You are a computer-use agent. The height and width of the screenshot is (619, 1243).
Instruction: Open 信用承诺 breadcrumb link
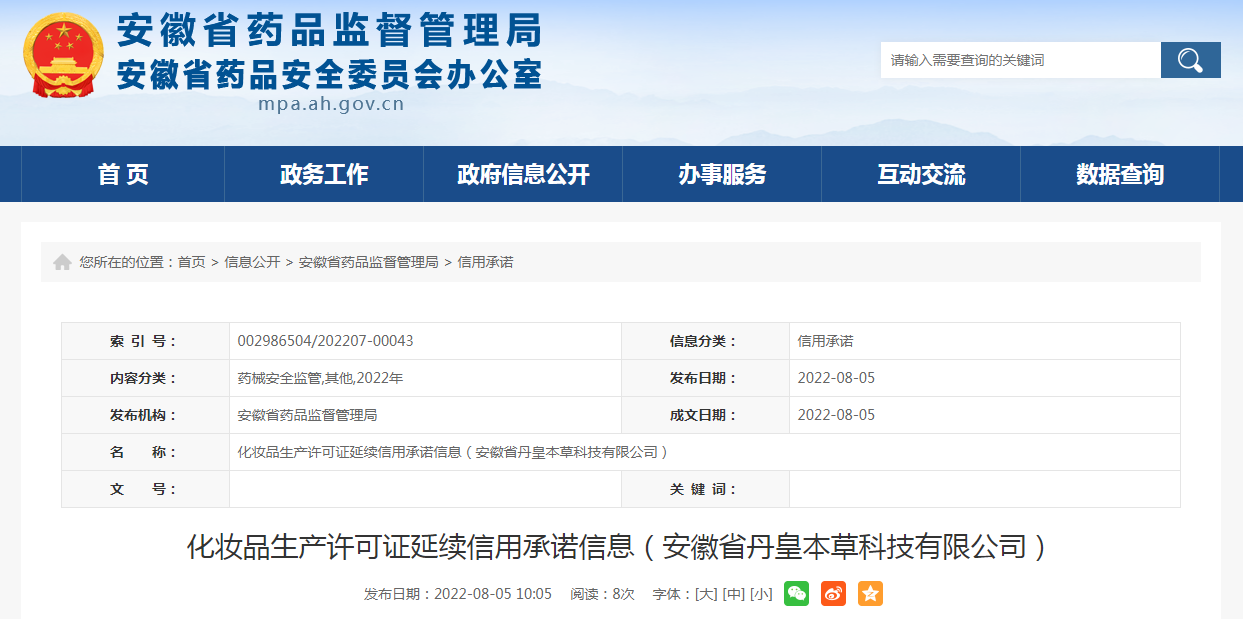tap(485, 262)
